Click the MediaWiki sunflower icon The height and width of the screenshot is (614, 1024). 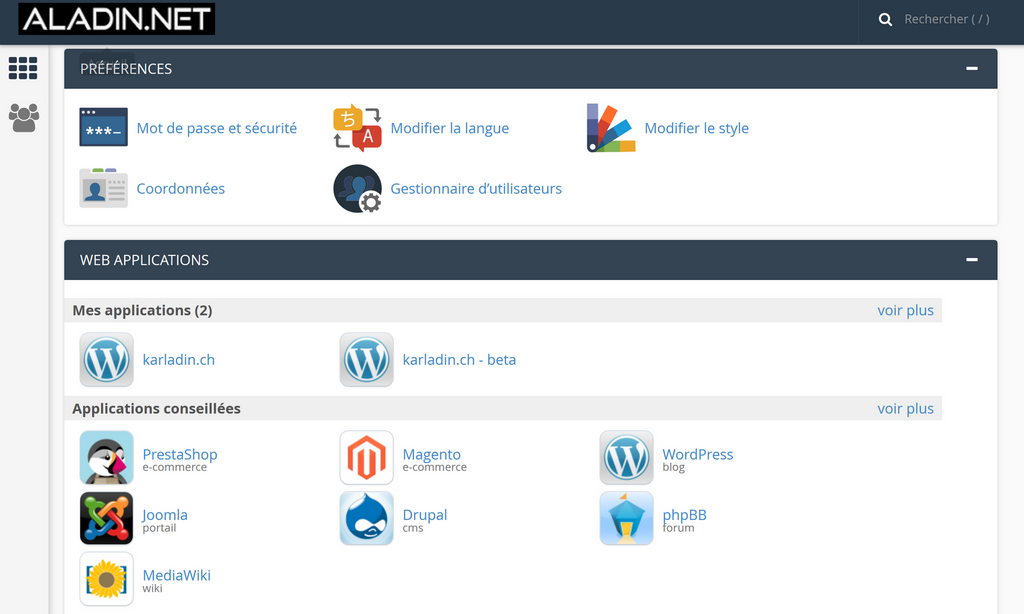point(106,578)
